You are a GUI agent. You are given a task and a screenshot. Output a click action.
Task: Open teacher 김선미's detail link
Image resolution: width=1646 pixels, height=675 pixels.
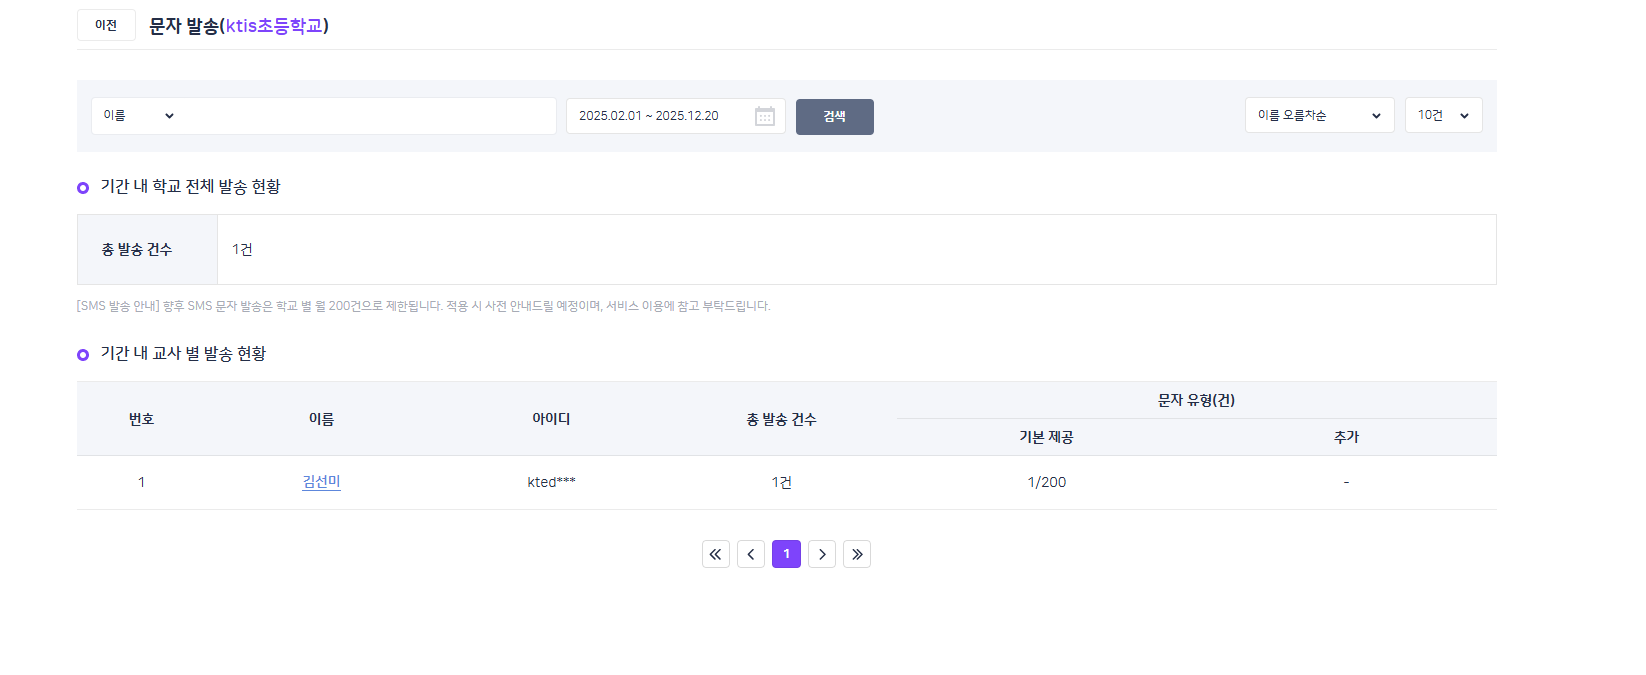(321, 482)
